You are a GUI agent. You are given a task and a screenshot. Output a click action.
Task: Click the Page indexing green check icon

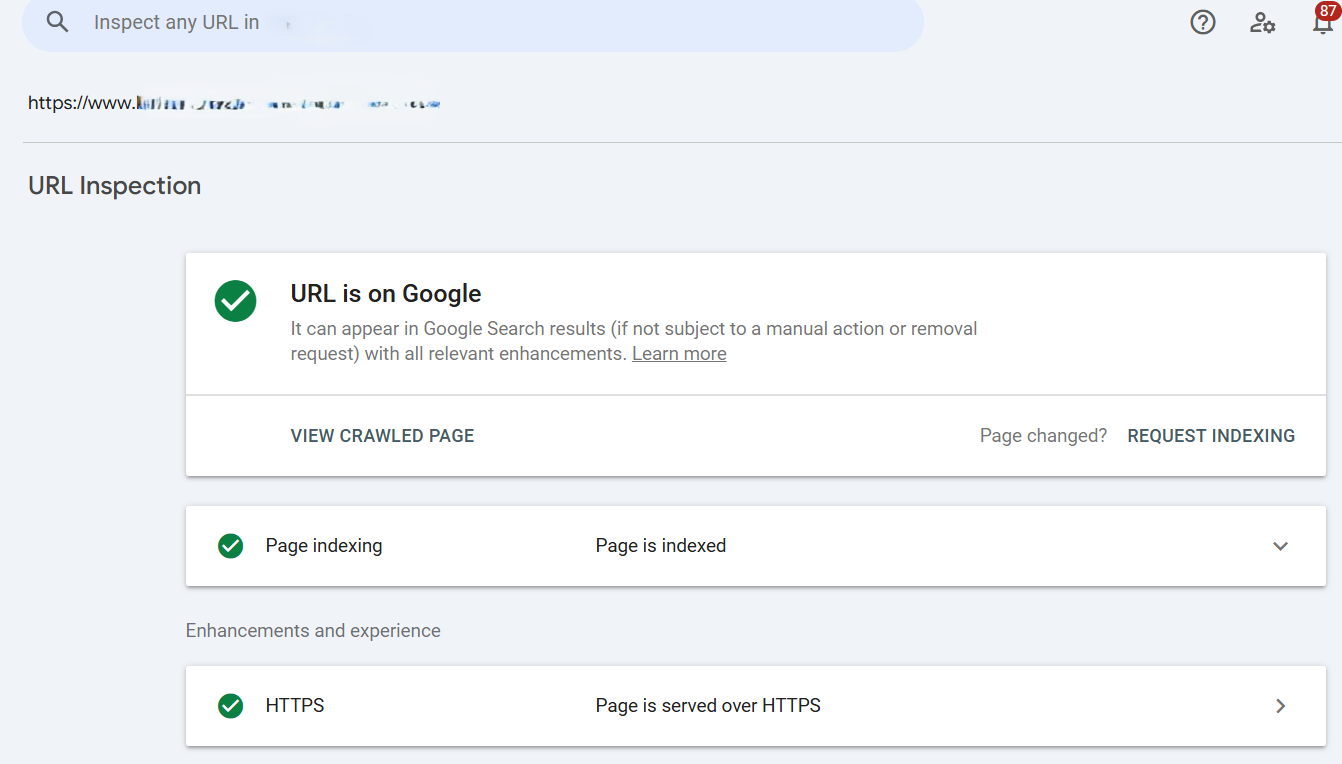[231, 546]
